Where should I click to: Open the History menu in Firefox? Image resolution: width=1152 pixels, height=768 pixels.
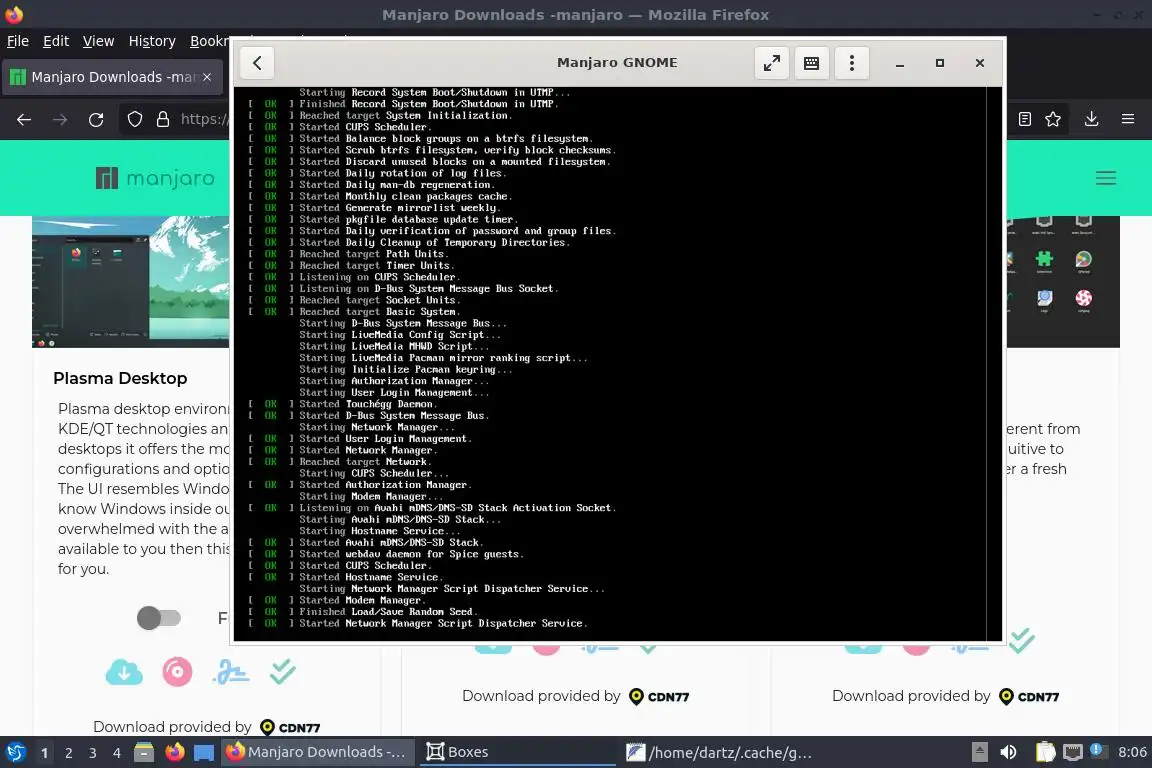[152, 41]
